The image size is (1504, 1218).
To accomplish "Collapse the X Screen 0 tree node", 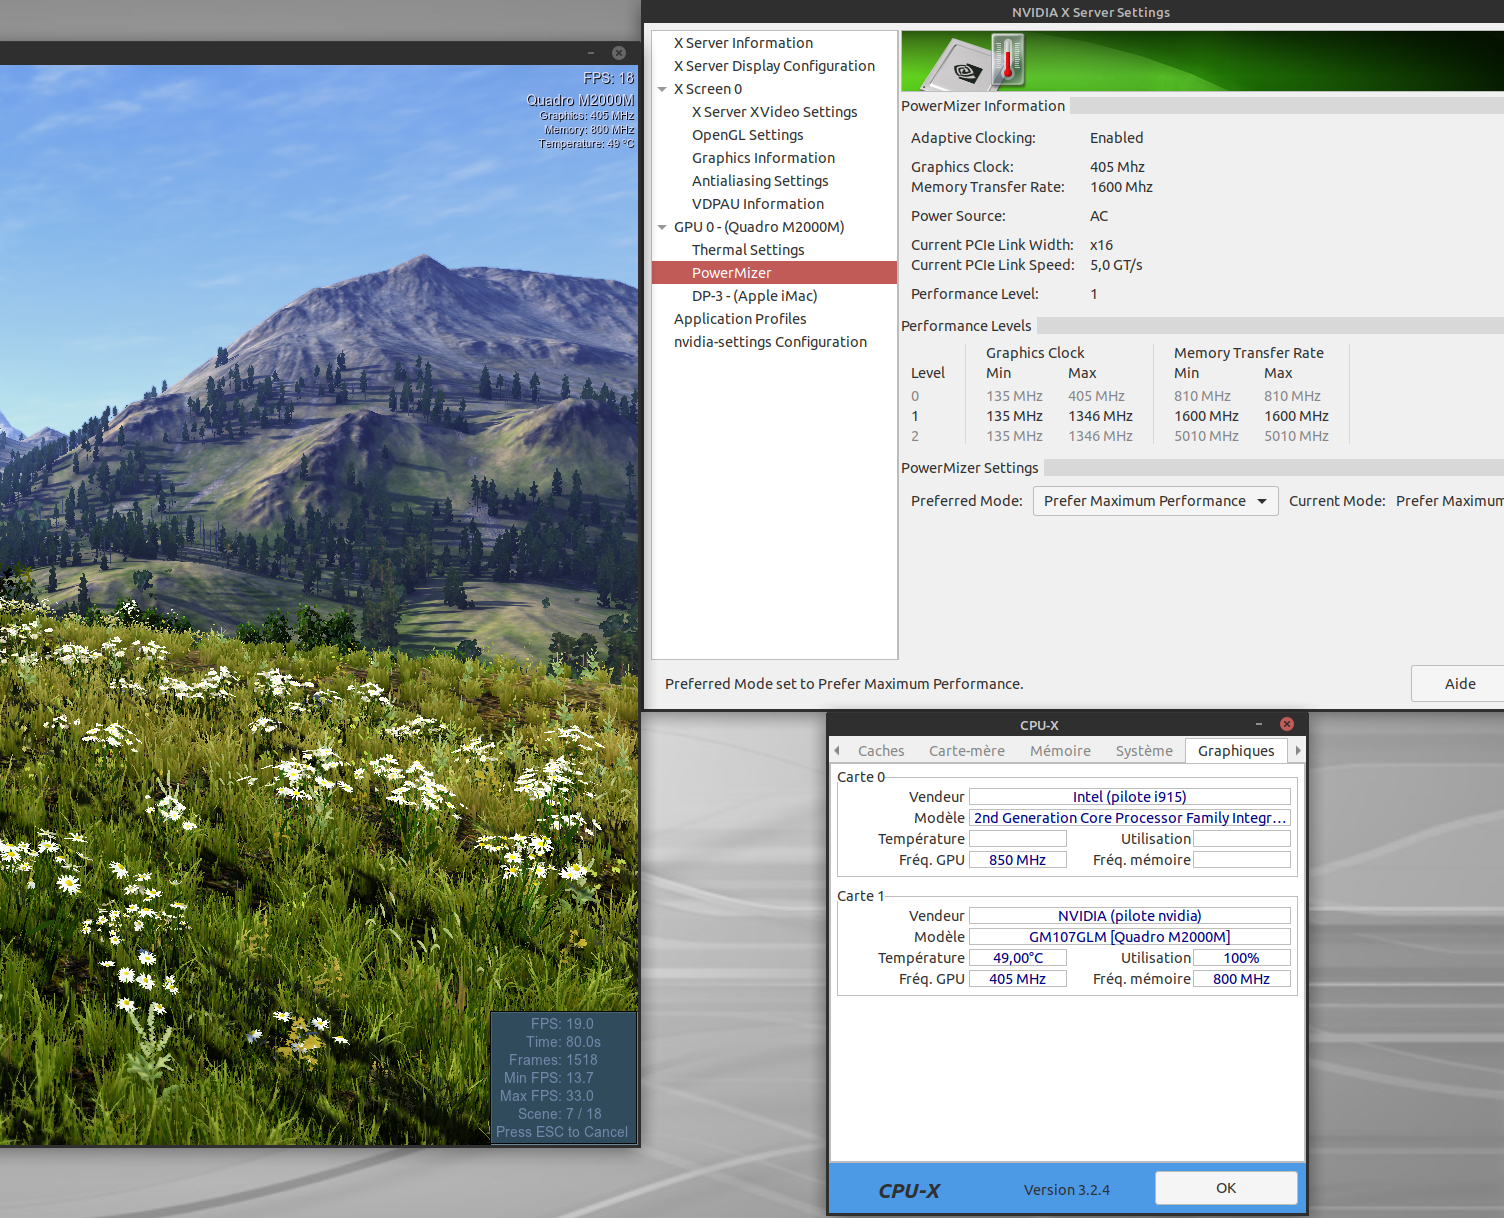I will (x=662, y=89).
